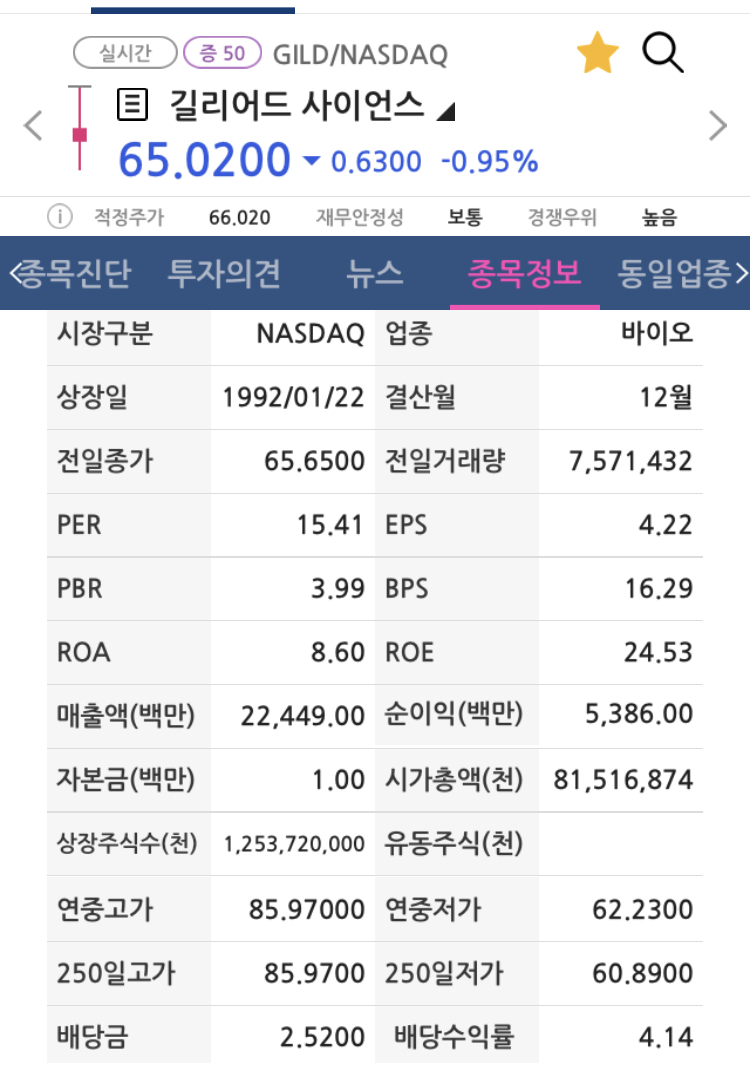Image resolution: width=750 pixels, height=1065 pixels.
Task: Select the 종목정보 tab
Action: pyautogui.click(x=524, y=273)
